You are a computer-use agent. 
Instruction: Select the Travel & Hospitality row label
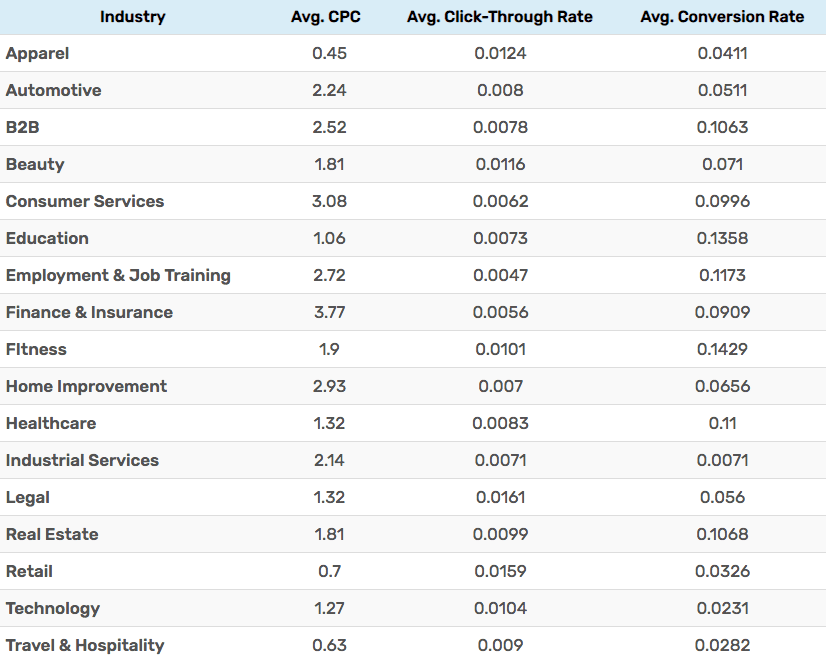(85, 645)
